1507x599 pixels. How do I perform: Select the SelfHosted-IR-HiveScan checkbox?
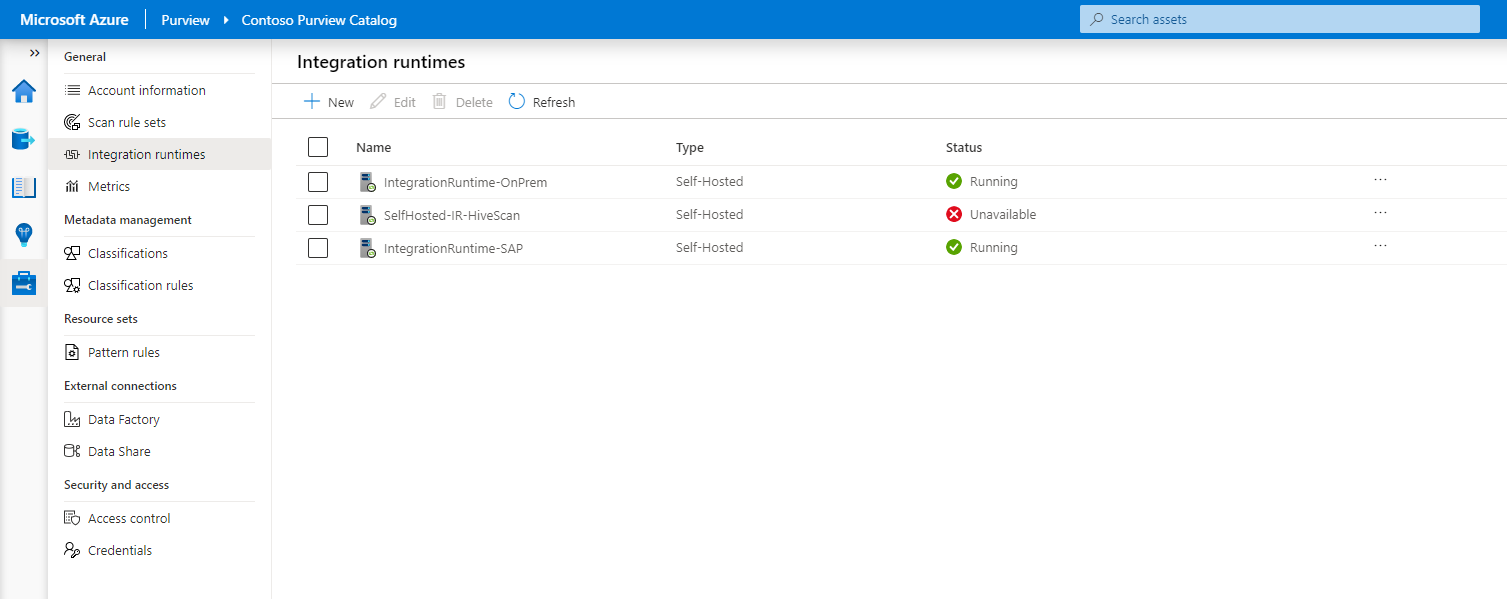317,214
